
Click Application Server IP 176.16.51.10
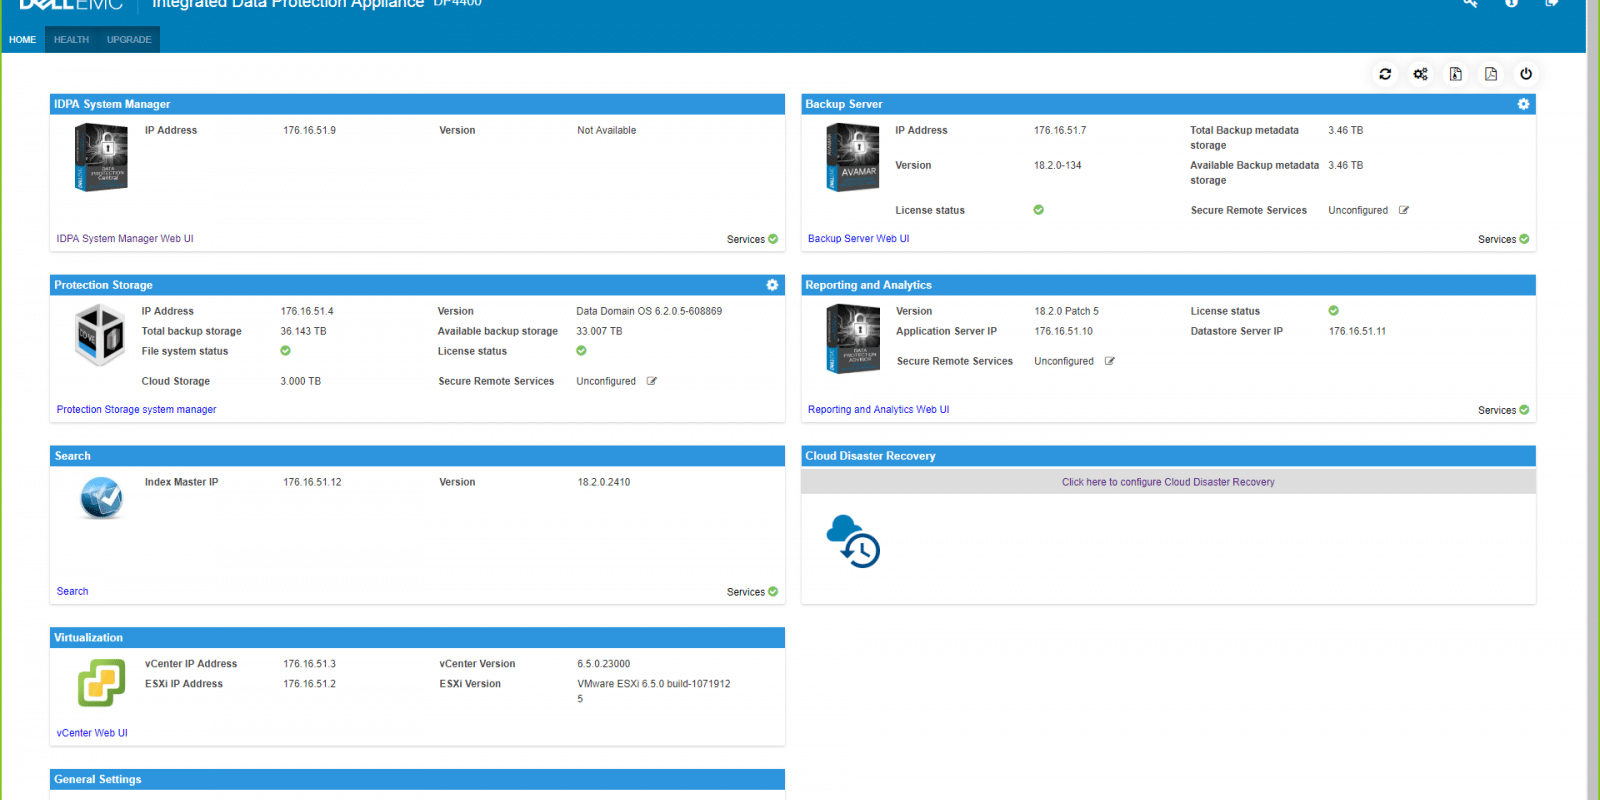pyautogui.click(x=1064, y=332)
